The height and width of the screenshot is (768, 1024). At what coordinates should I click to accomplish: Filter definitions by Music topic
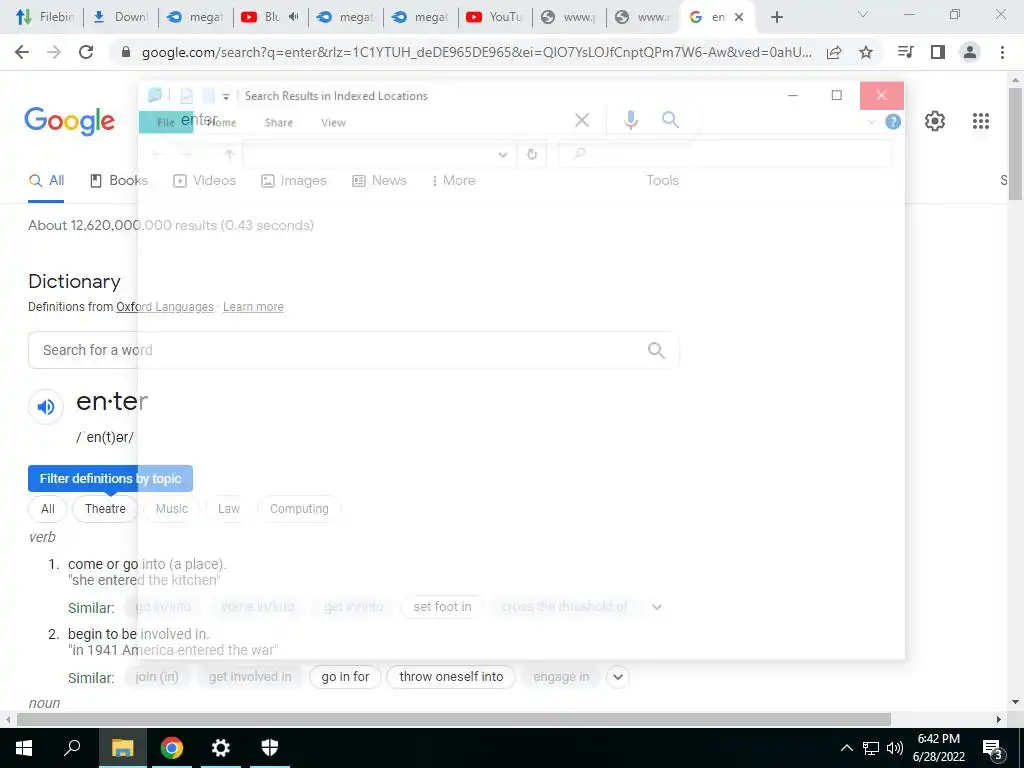pyautogui.click(x=172, y=509)
